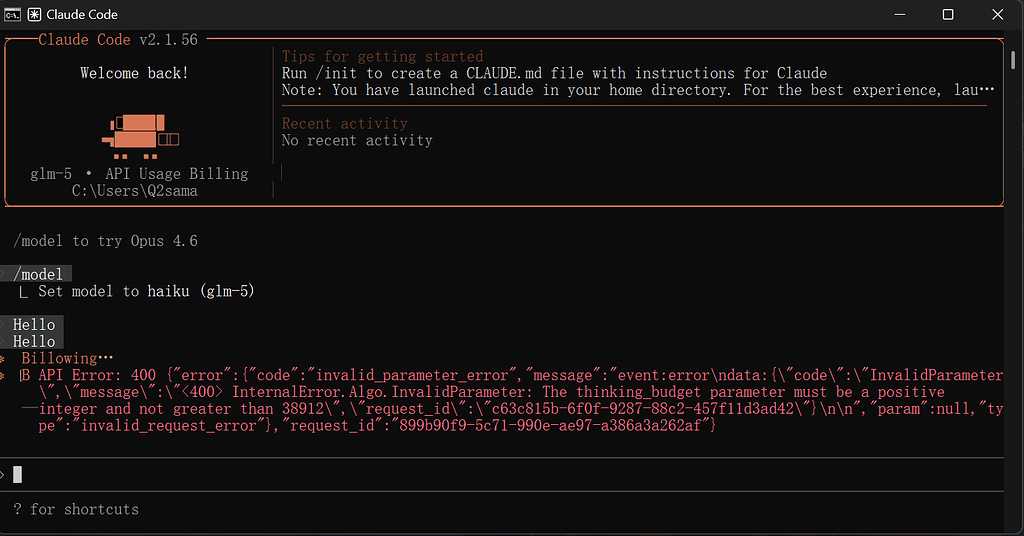The image size is (1024, 536).
Task: Click the 'glm-5 • API Usage Billing' text
Action: coord(139,174)
